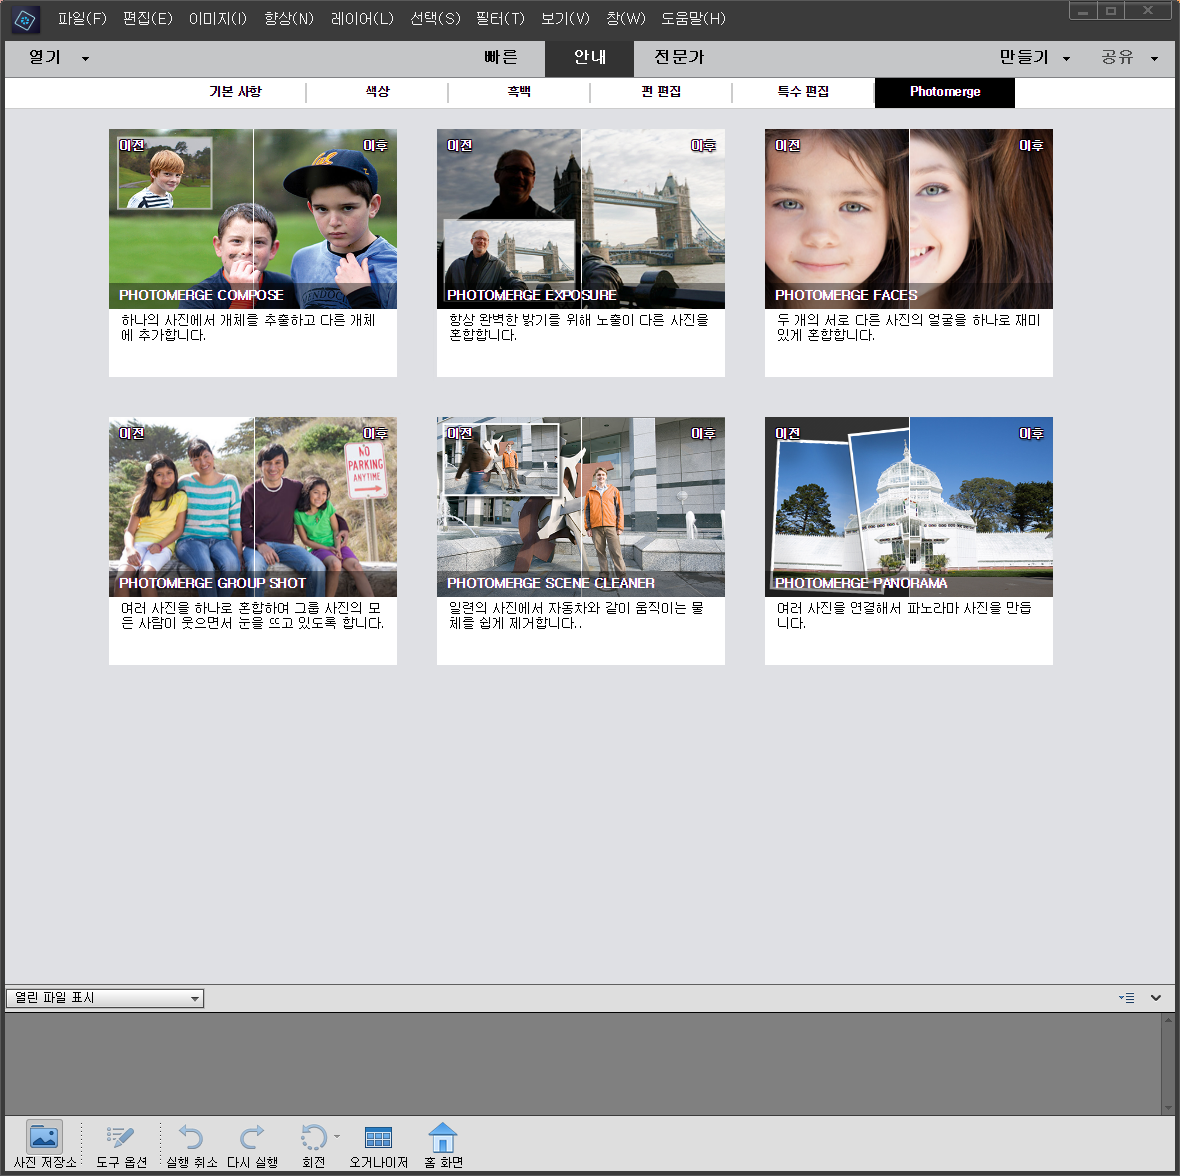Select the 기본 사항 category tab

pos(235,92)
